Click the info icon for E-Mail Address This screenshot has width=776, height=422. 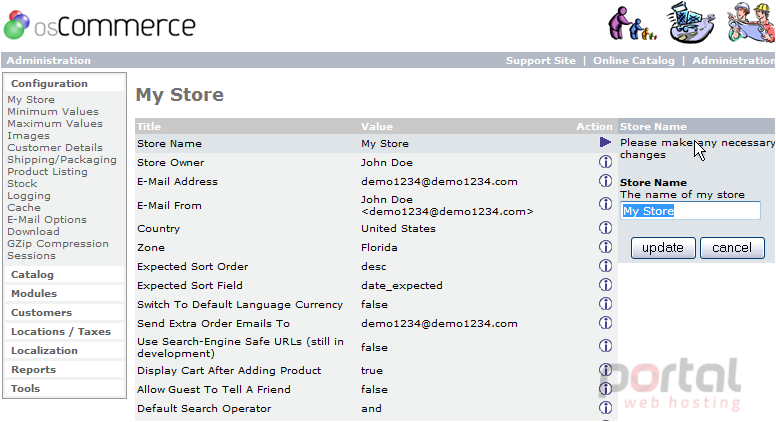pos(605,181)
